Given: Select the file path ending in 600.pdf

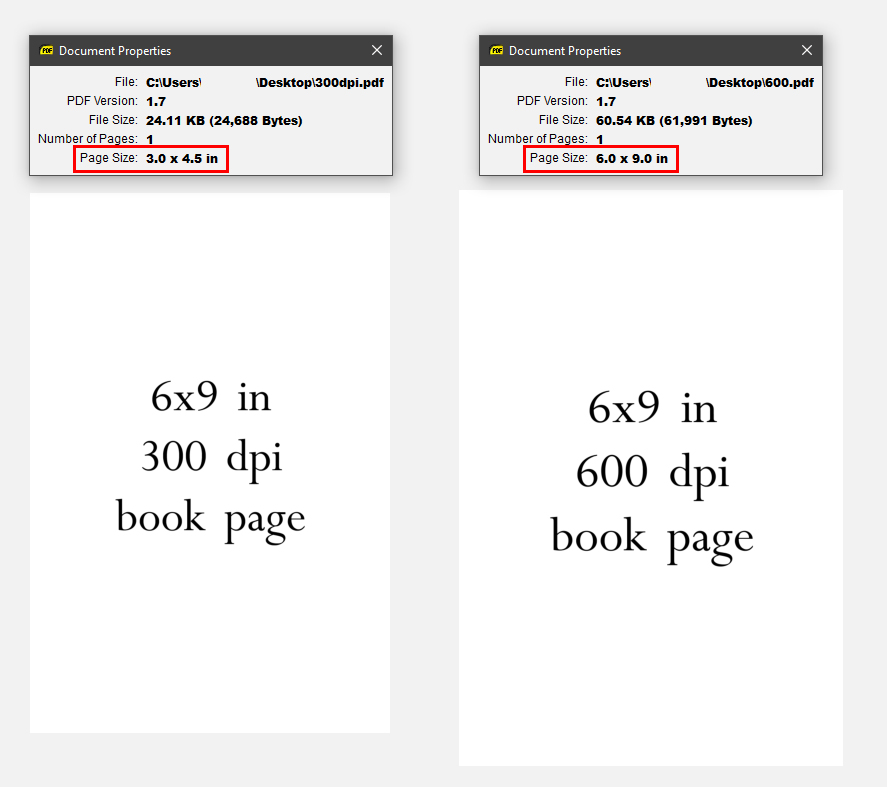Looking at the screenshot, I should pos(704,83).
